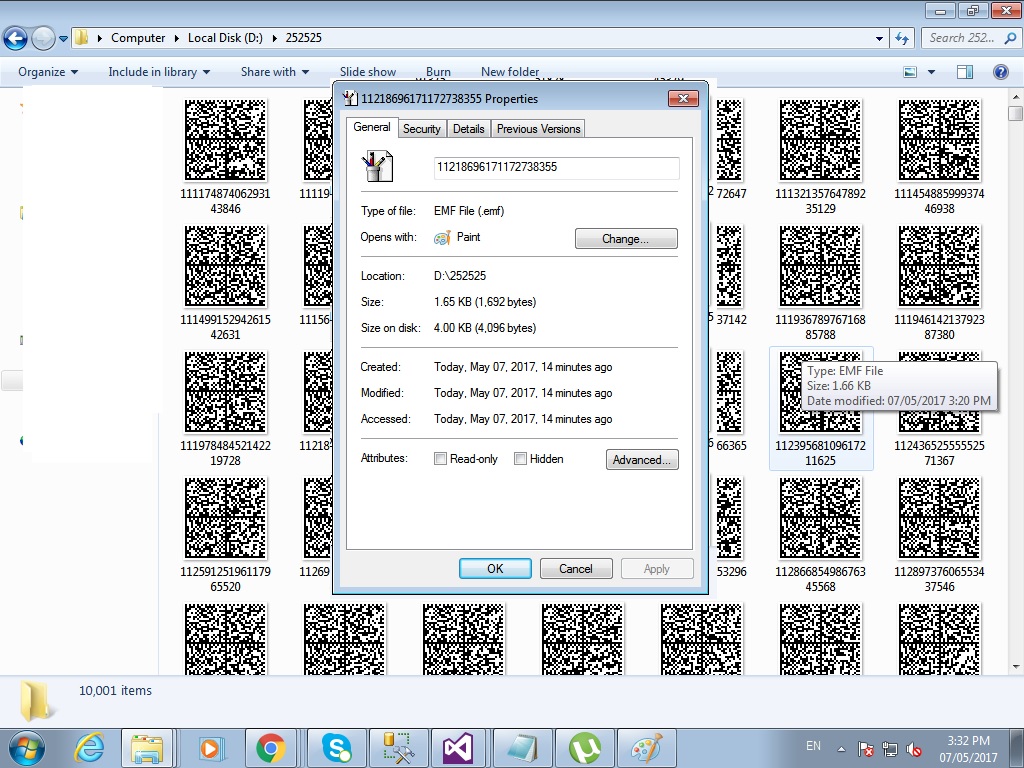Viewport: 1024px width, 768px height.
Task: Confirm the Properties dialog with OK
Action: (495, 569)
